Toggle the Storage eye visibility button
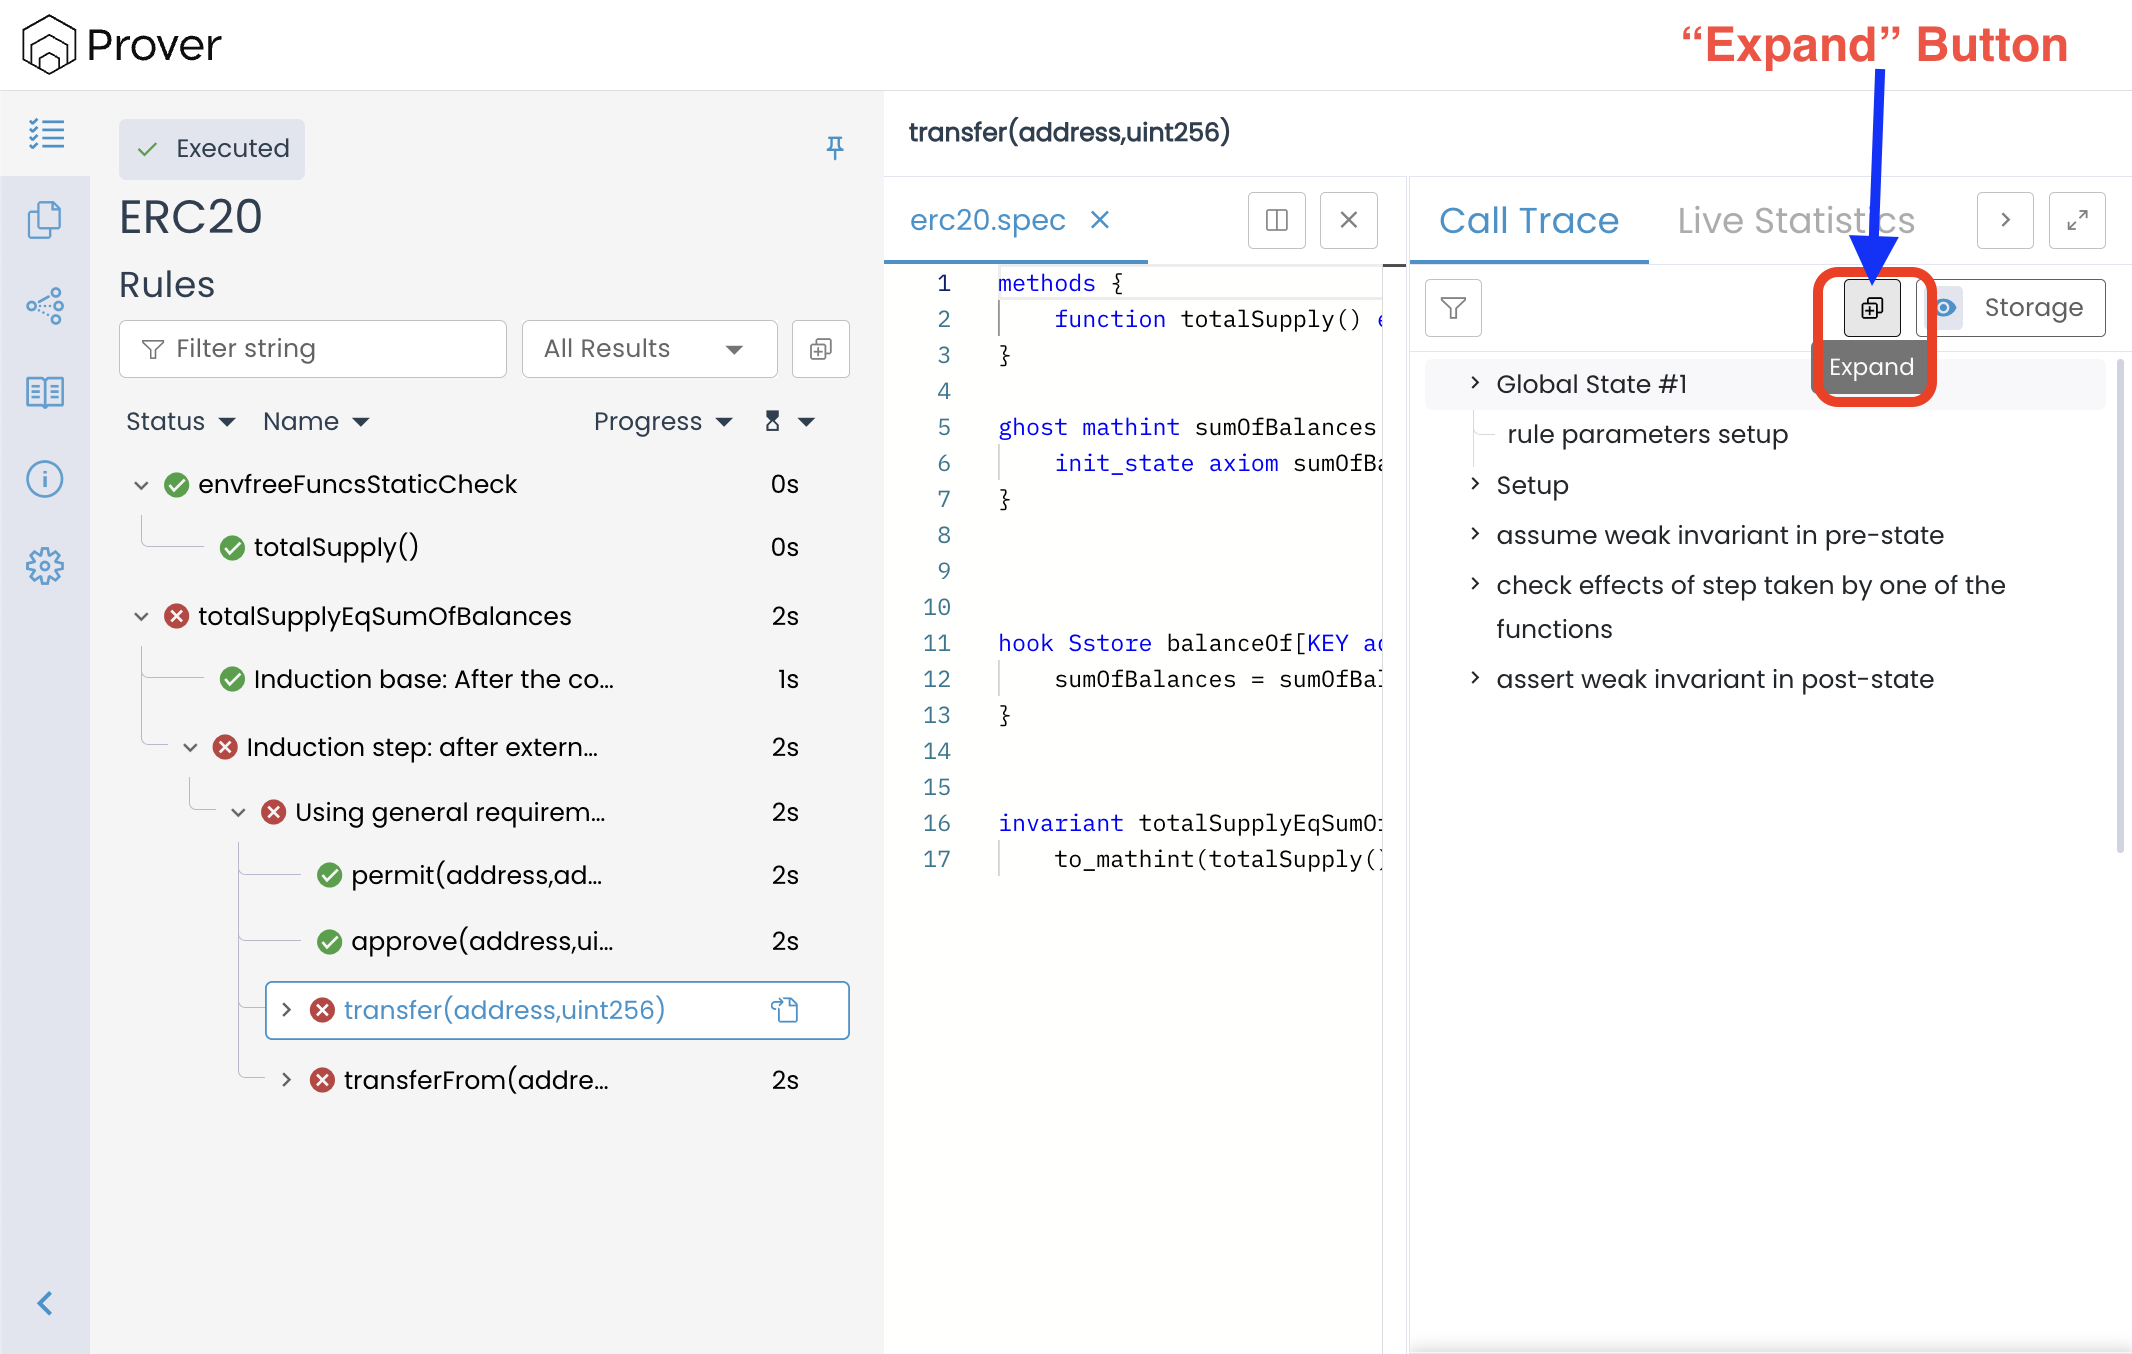This screenshot has height=1354, width=2132. [1946, 308]
